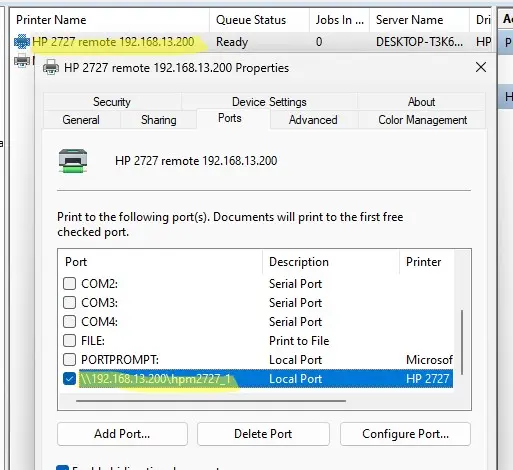Click the port list horizontal scrollbar
The image size is (513, 470).
(211, 401)
